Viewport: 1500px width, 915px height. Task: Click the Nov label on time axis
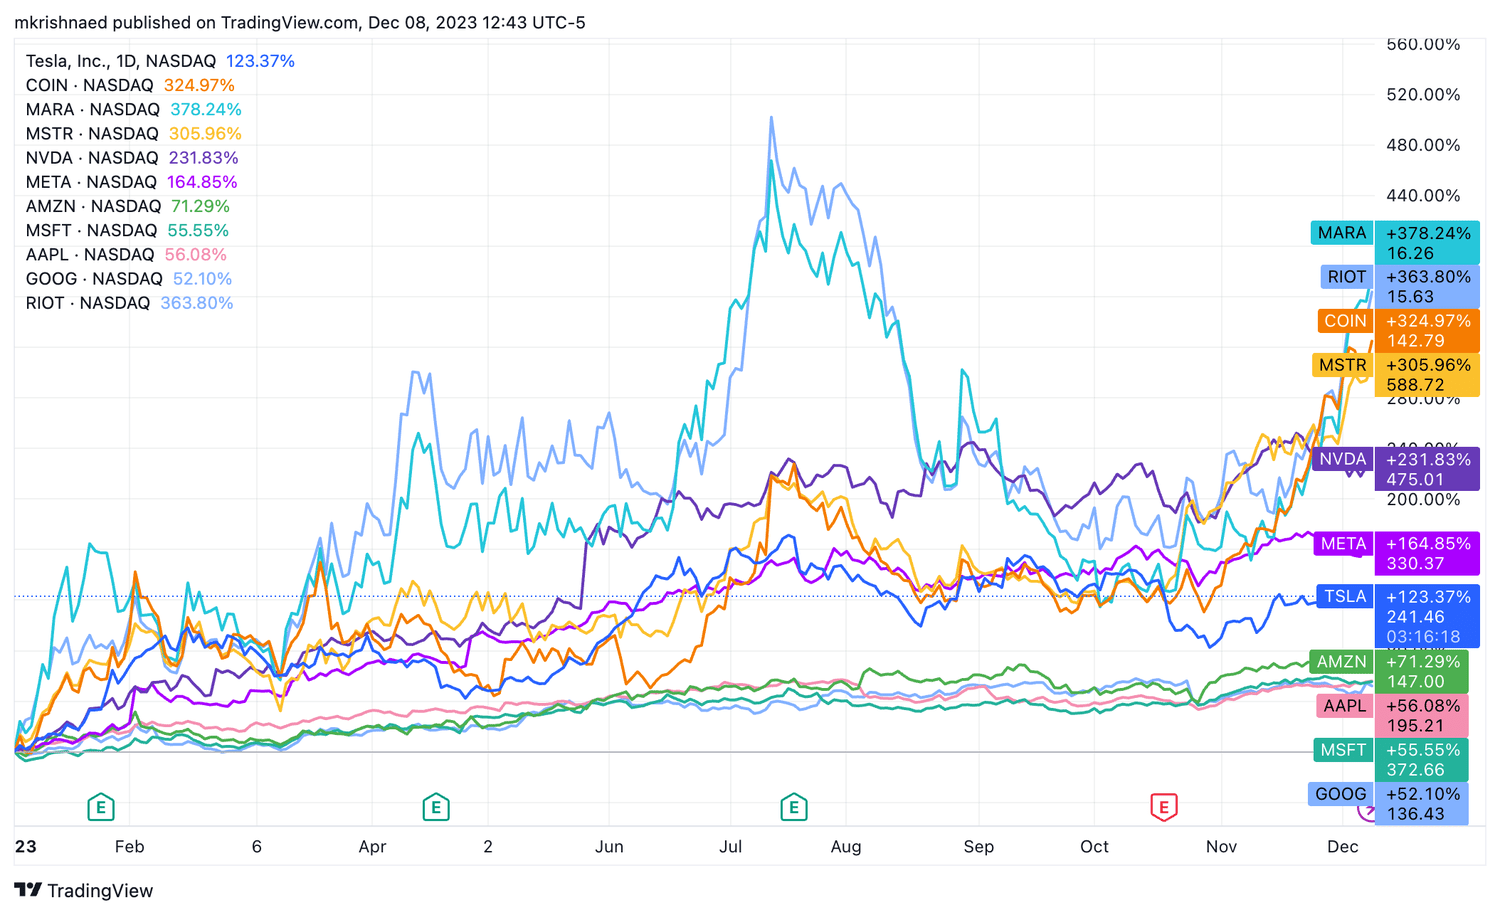click(1221, 846)
